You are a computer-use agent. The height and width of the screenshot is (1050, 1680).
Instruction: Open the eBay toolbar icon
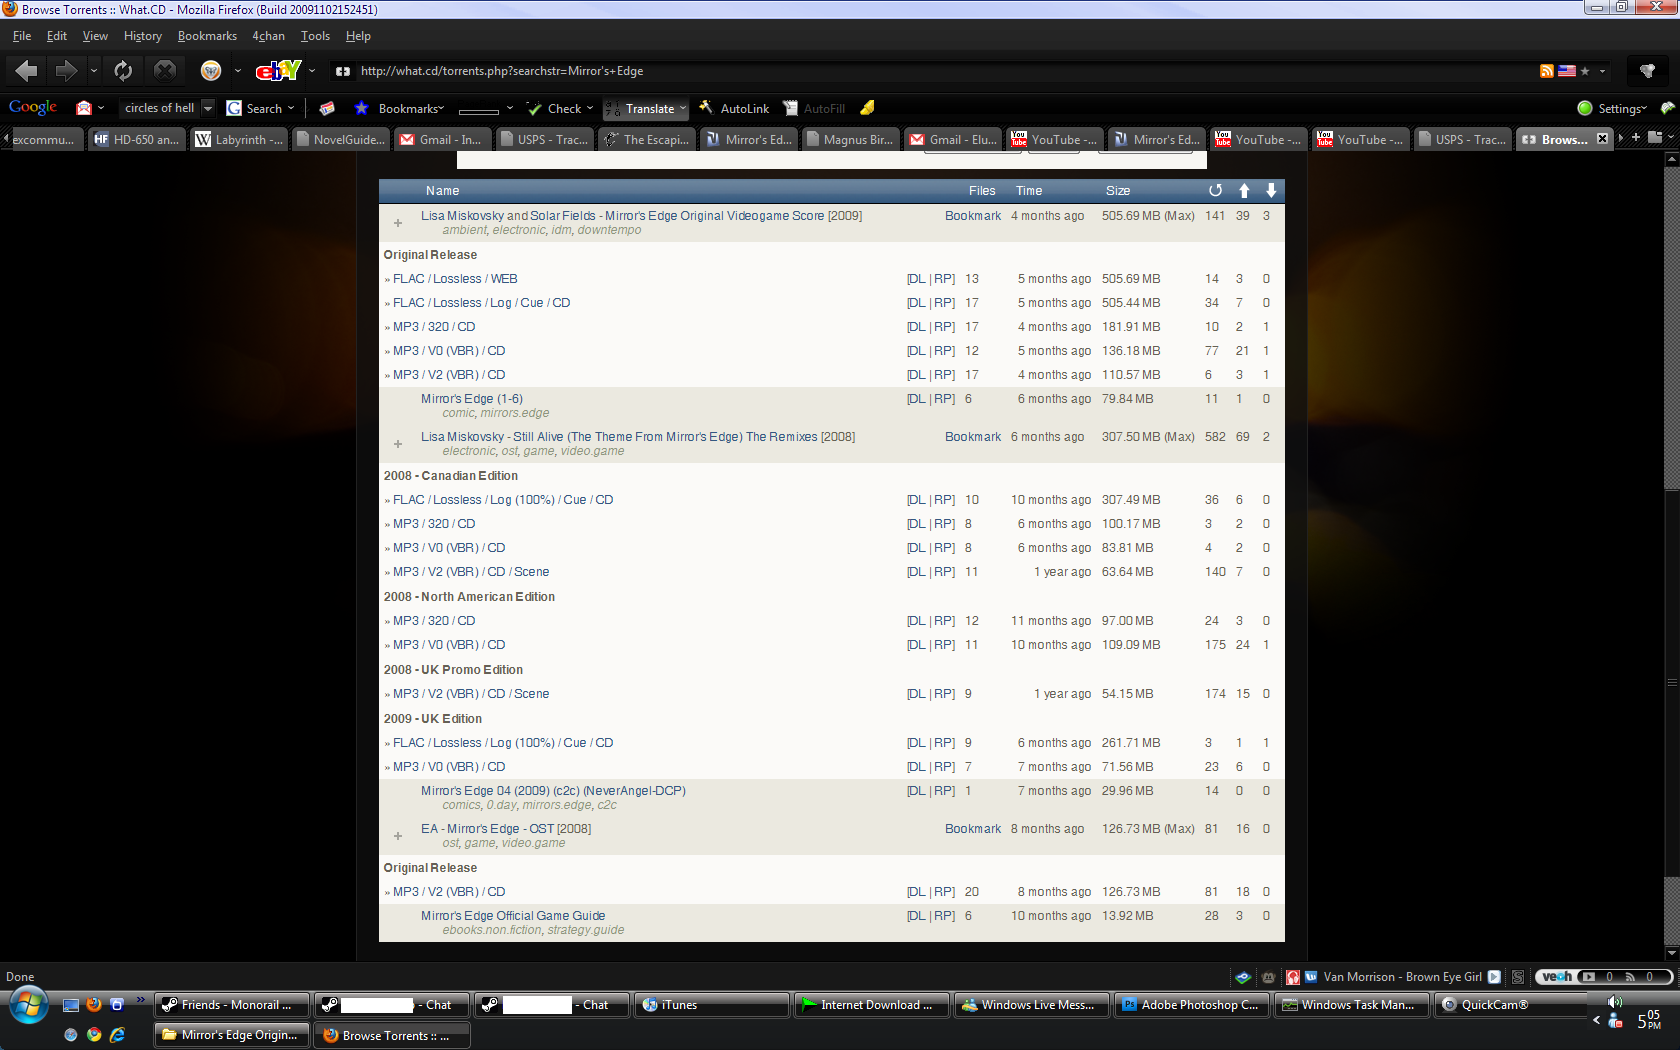pos(278,70)
